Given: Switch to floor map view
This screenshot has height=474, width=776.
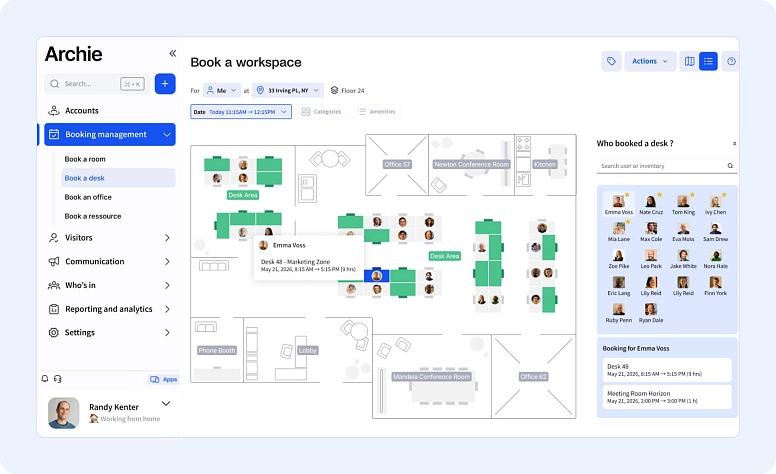Looking at the screenshot, I should tap(689, 62).
